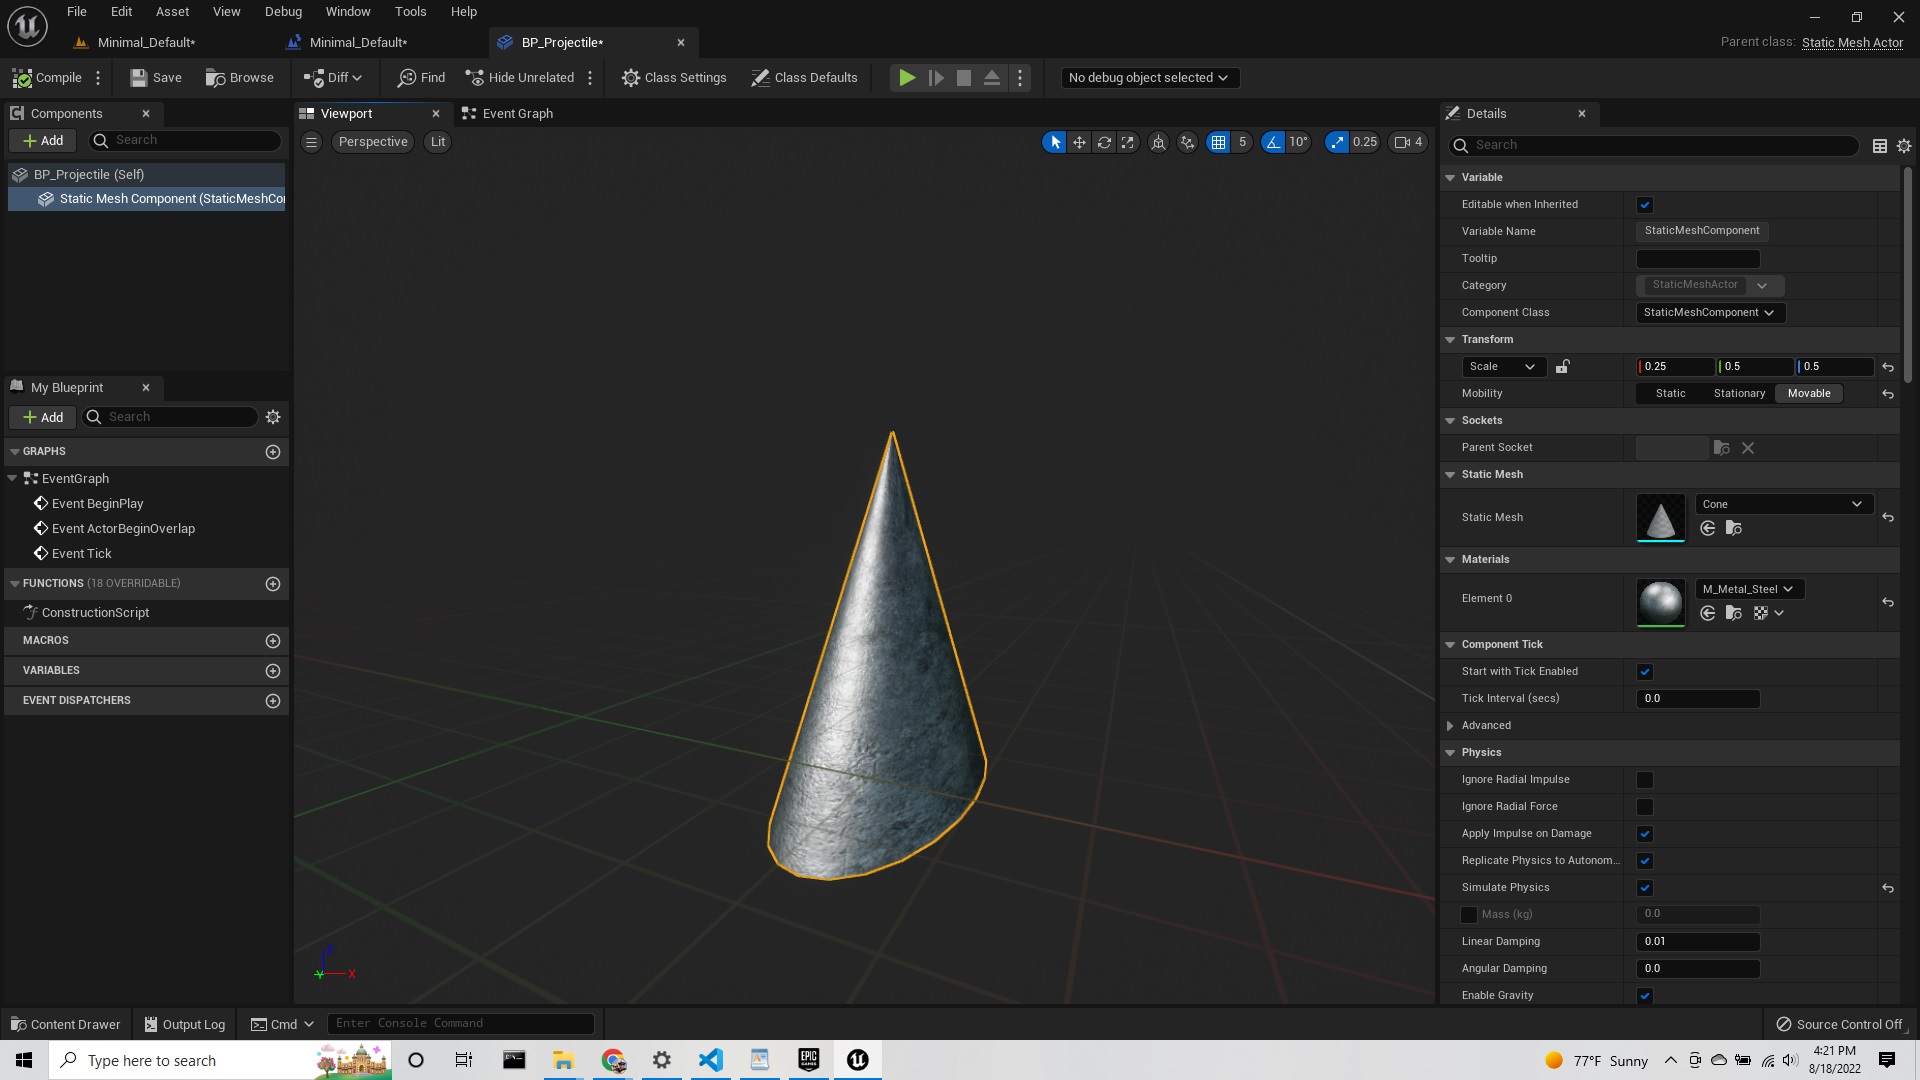Adjust the Linear Damping value
This screenshot has height=1080, width=1920.
tap(1697, 941)
